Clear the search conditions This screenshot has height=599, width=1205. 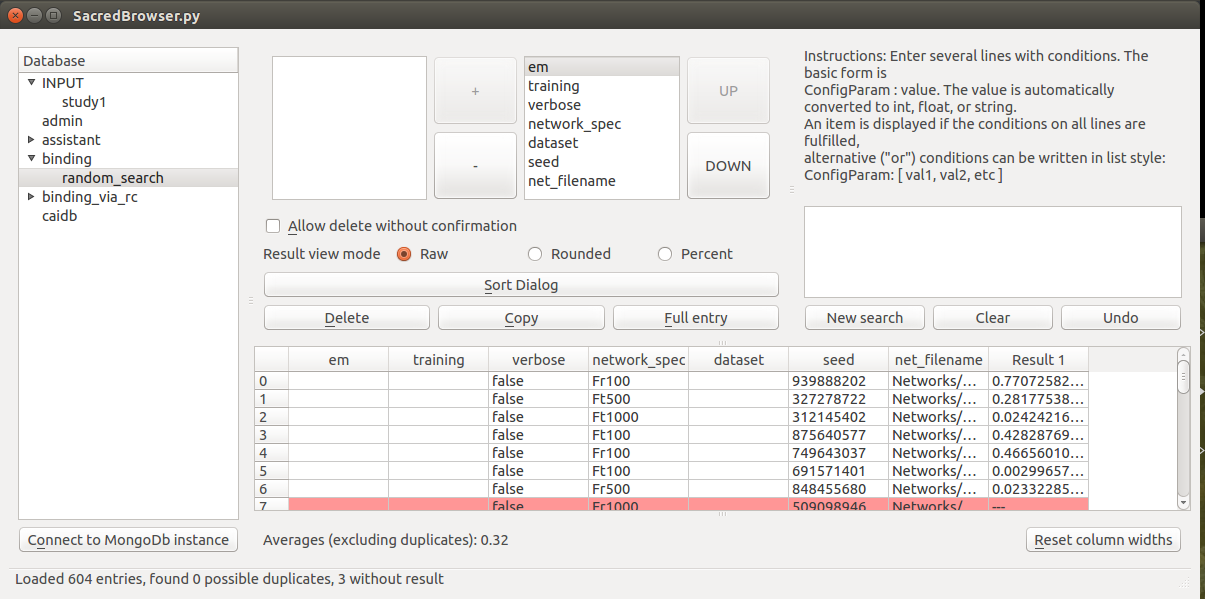(x=993, y=318)
